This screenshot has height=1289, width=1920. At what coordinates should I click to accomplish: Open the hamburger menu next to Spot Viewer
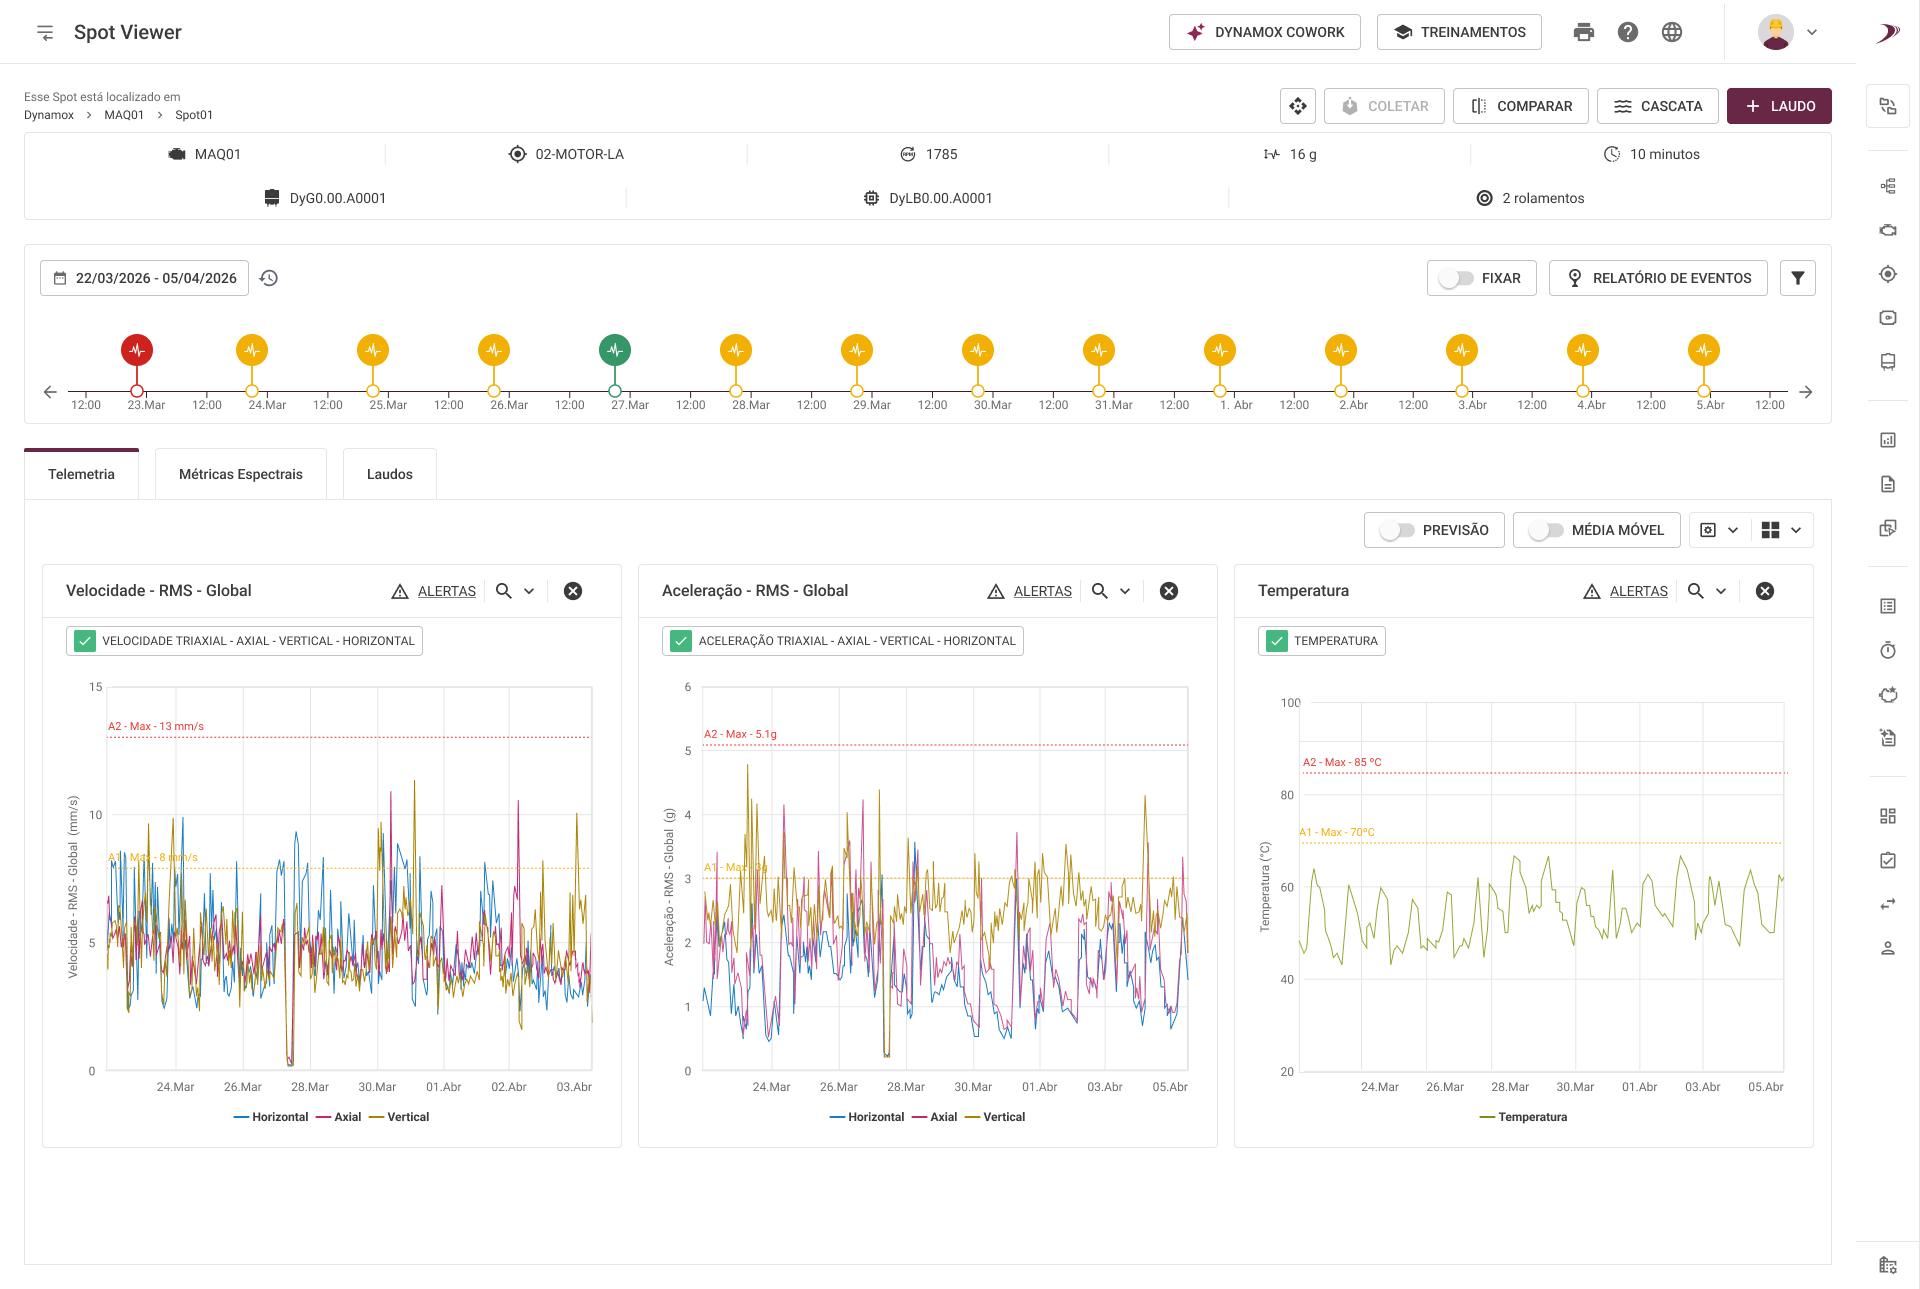(x=45, y=32)
